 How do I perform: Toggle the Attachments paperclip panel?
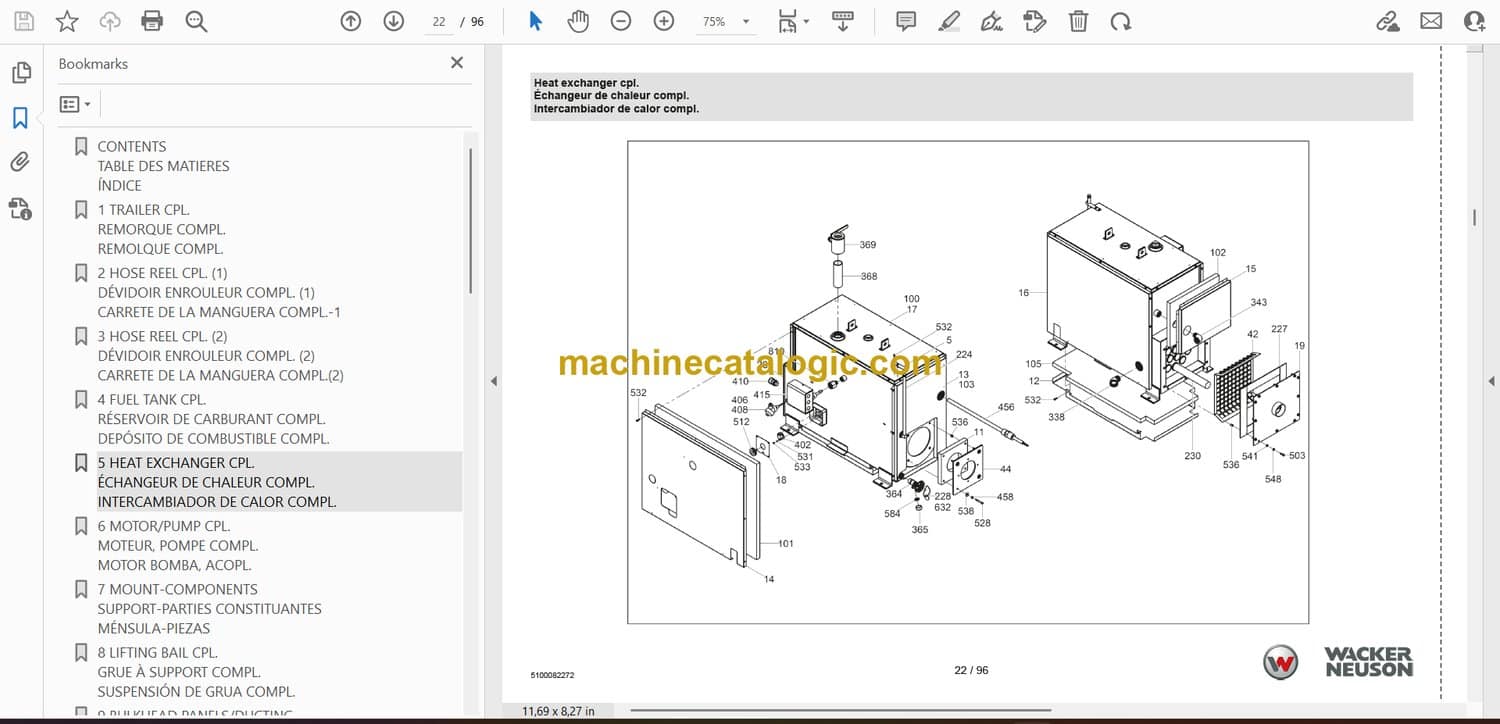tap(20, 162)
